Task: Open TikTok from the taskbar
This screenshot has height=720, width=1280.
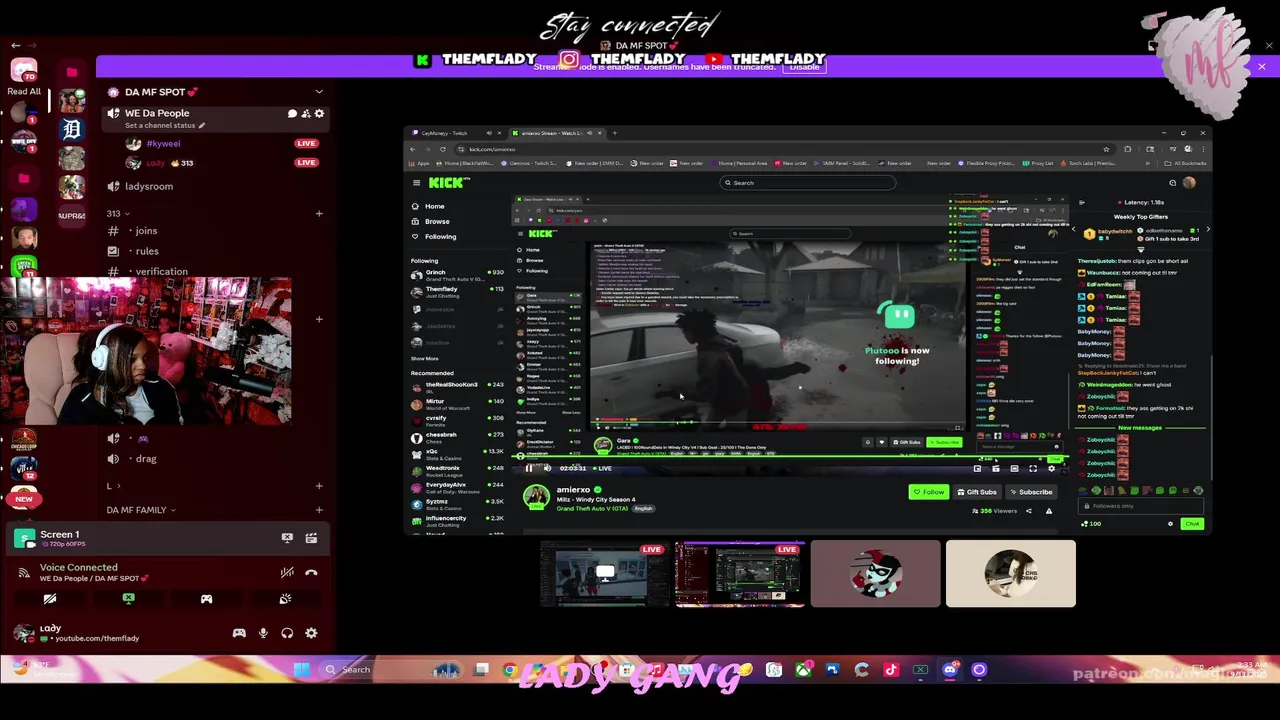Action: point(891,670)
